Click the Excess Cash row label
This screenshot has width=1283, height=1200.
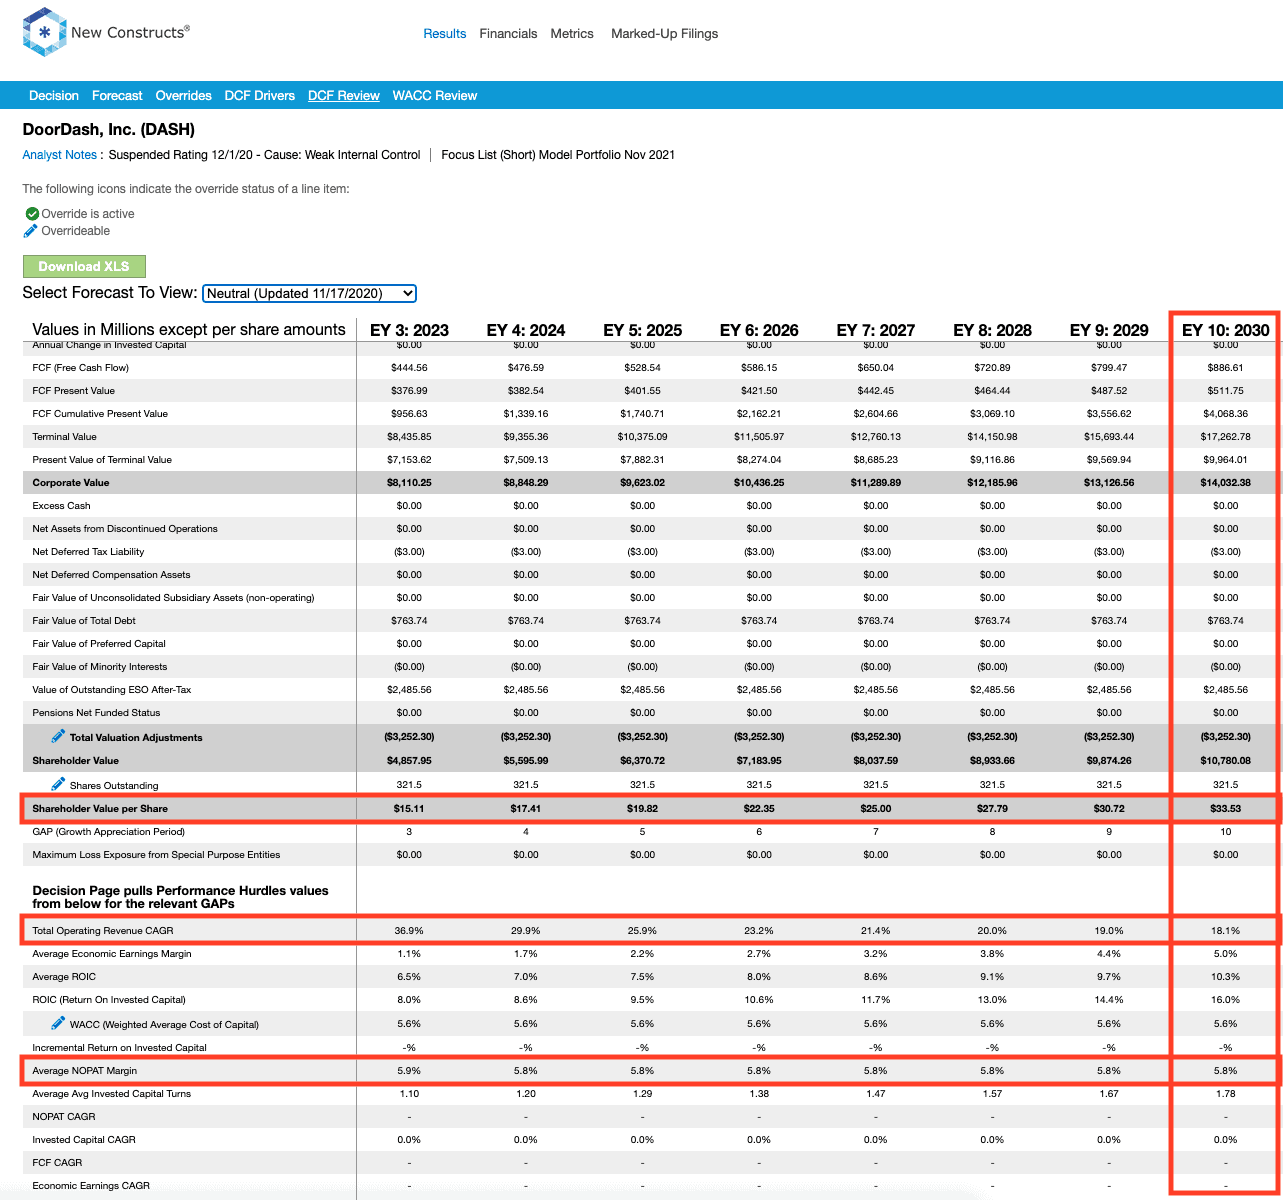[x=61, y=506]
